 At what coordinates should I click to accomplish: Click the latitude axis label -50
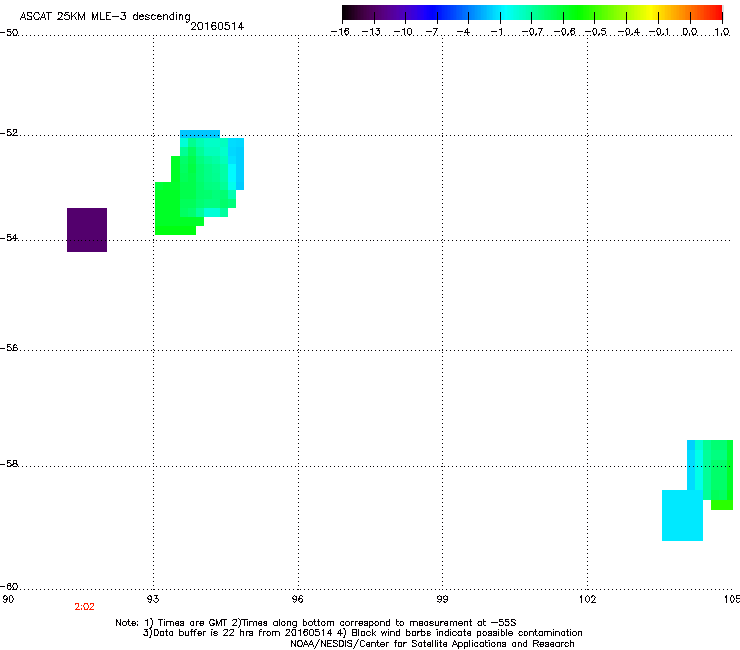tap(9, 33)
